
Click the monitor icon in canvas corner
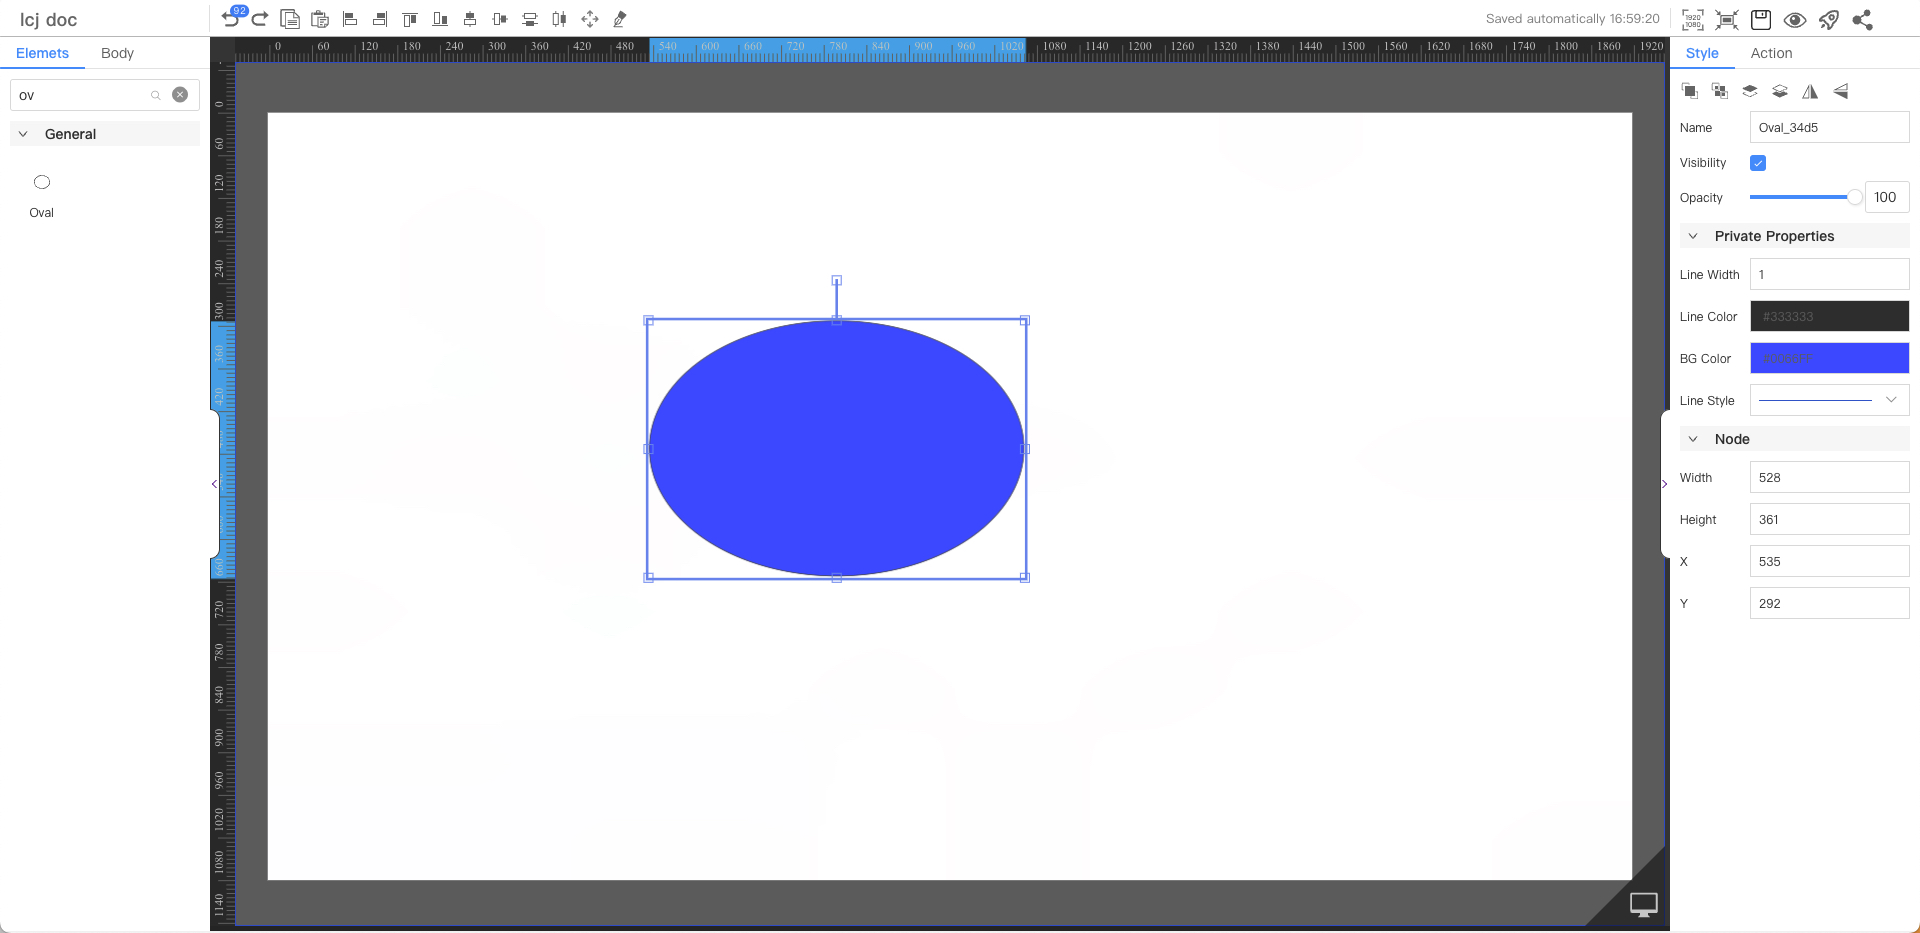pos(1644,904)
